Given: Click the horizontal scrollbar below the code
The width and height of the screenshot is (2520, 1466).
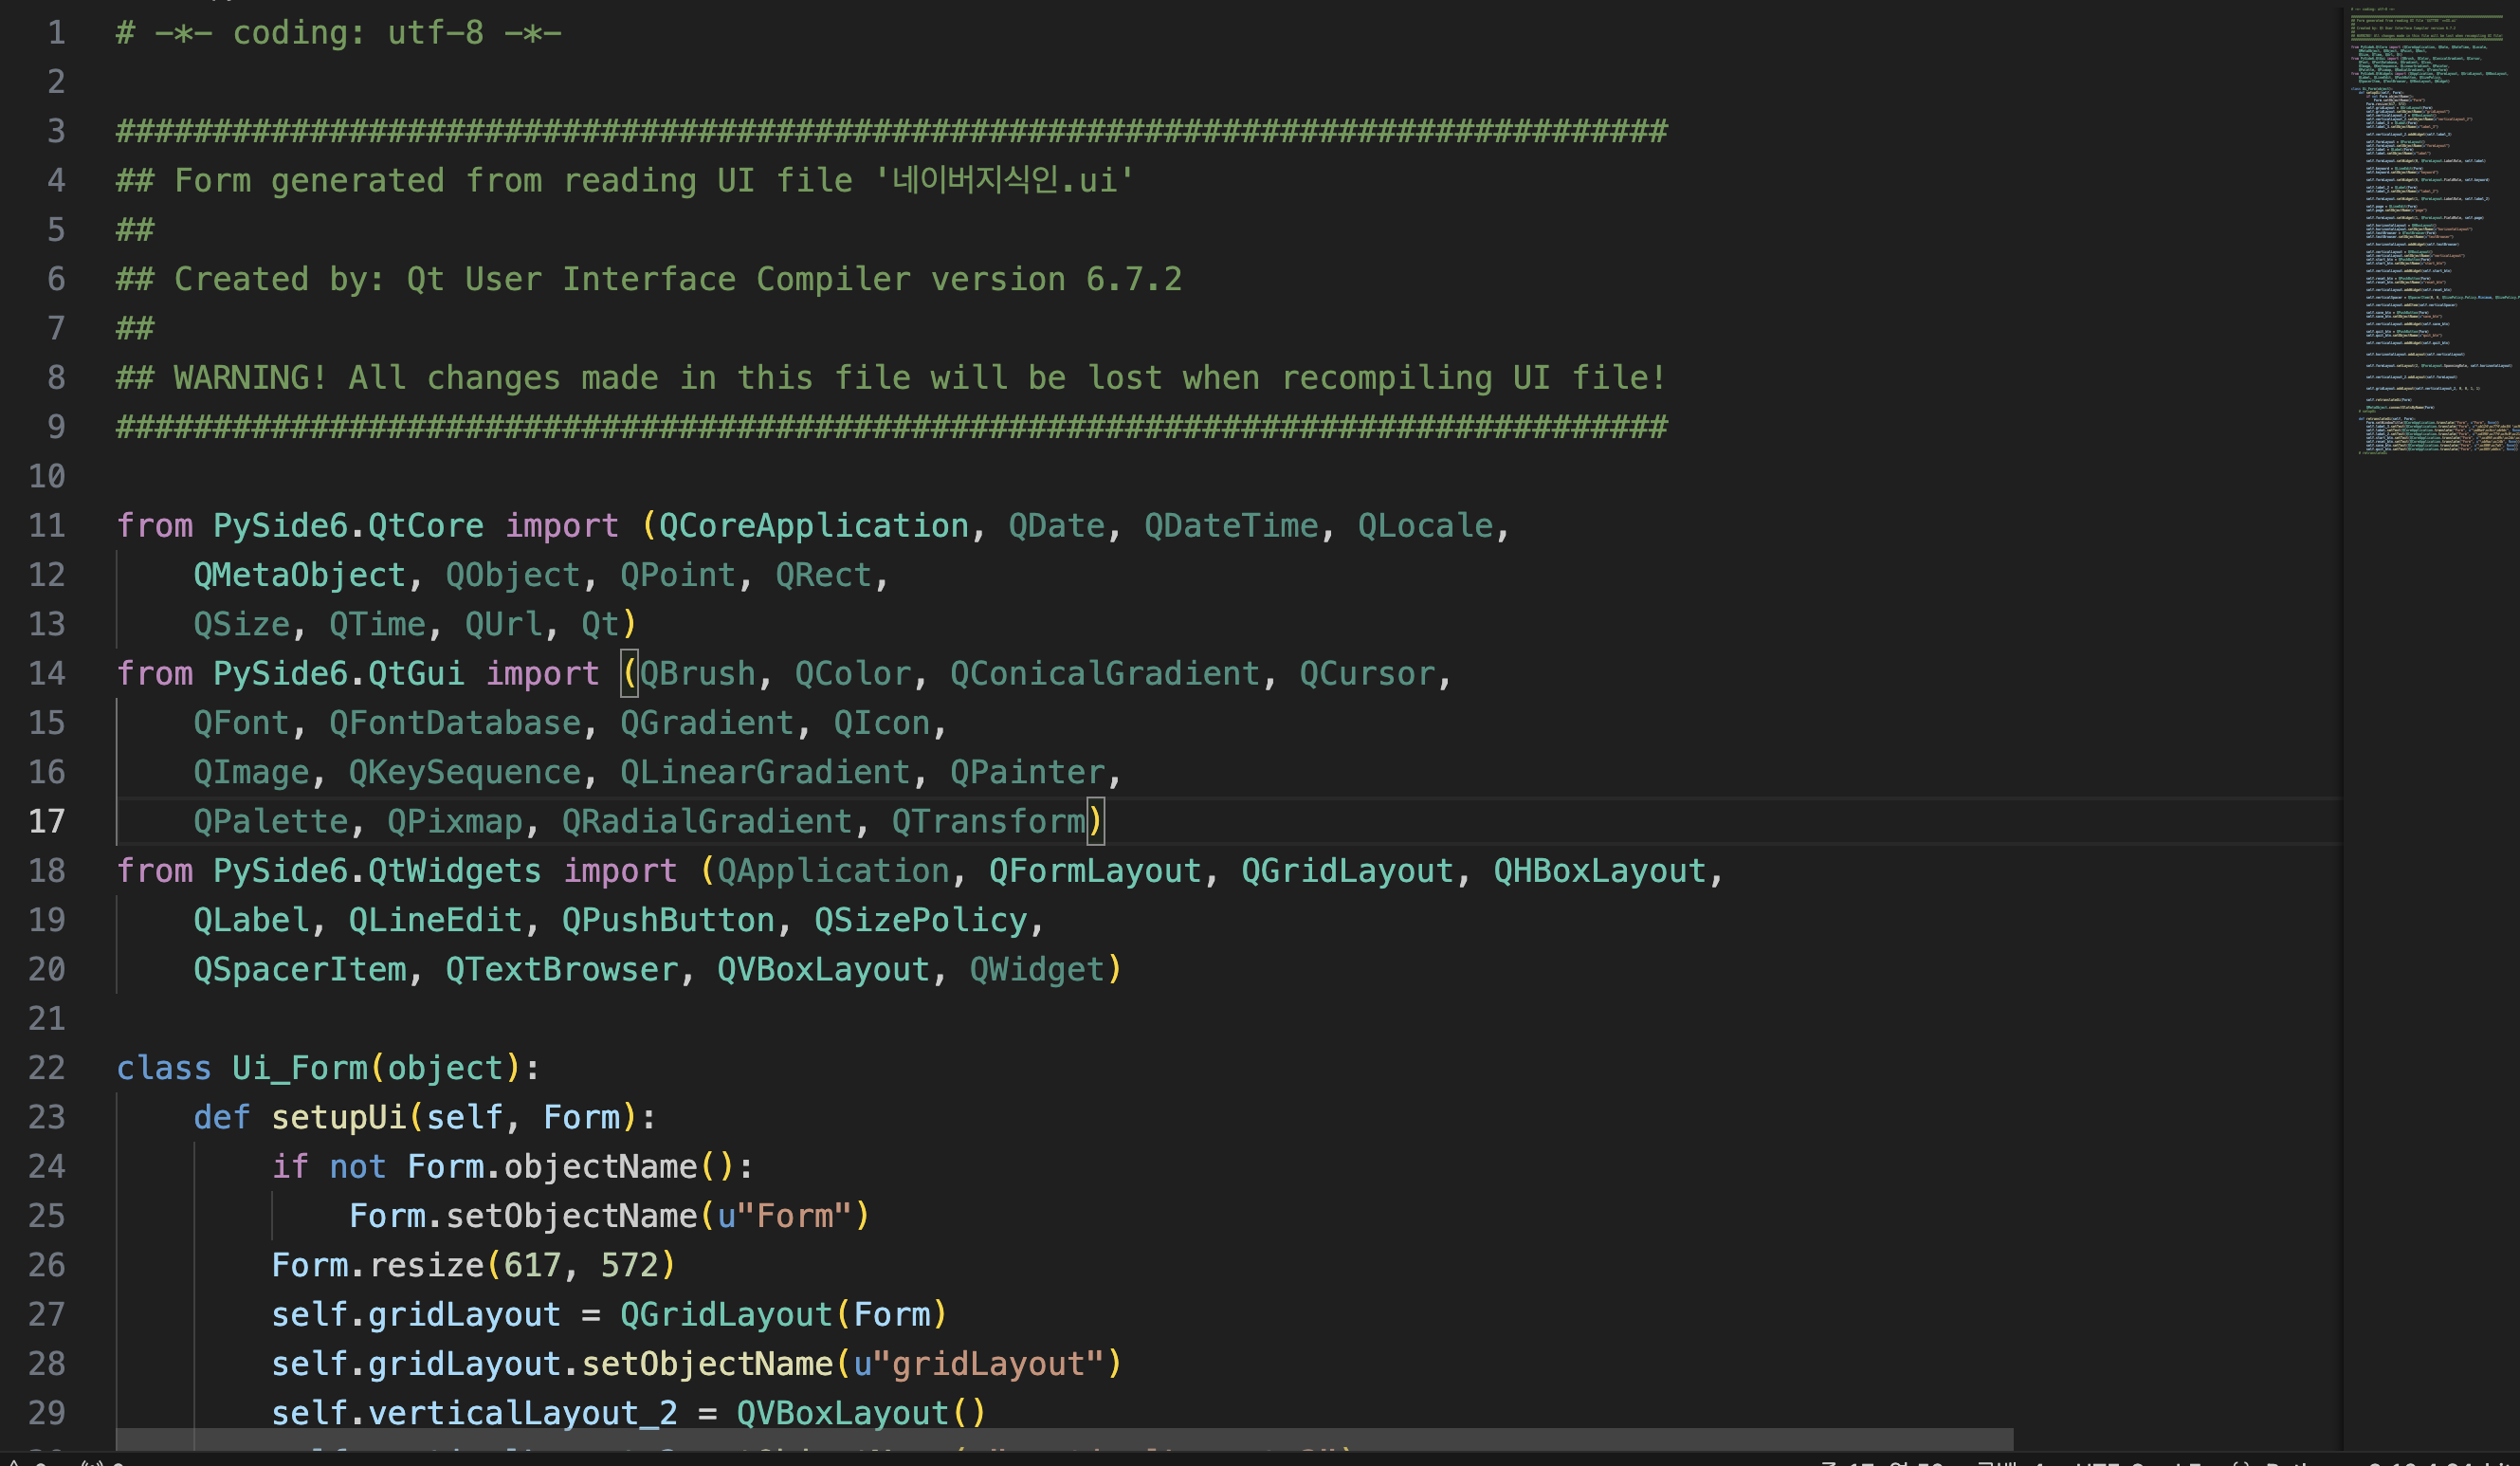Looking at the screenshot, I should 1063,1439.
